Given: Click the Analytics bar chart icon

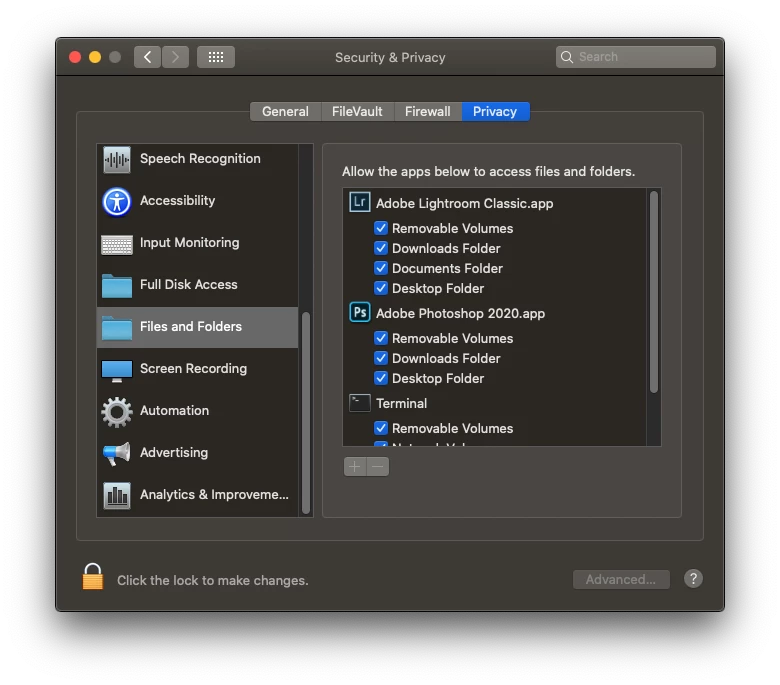Looking at the screenshot, I should coord(117,495).
